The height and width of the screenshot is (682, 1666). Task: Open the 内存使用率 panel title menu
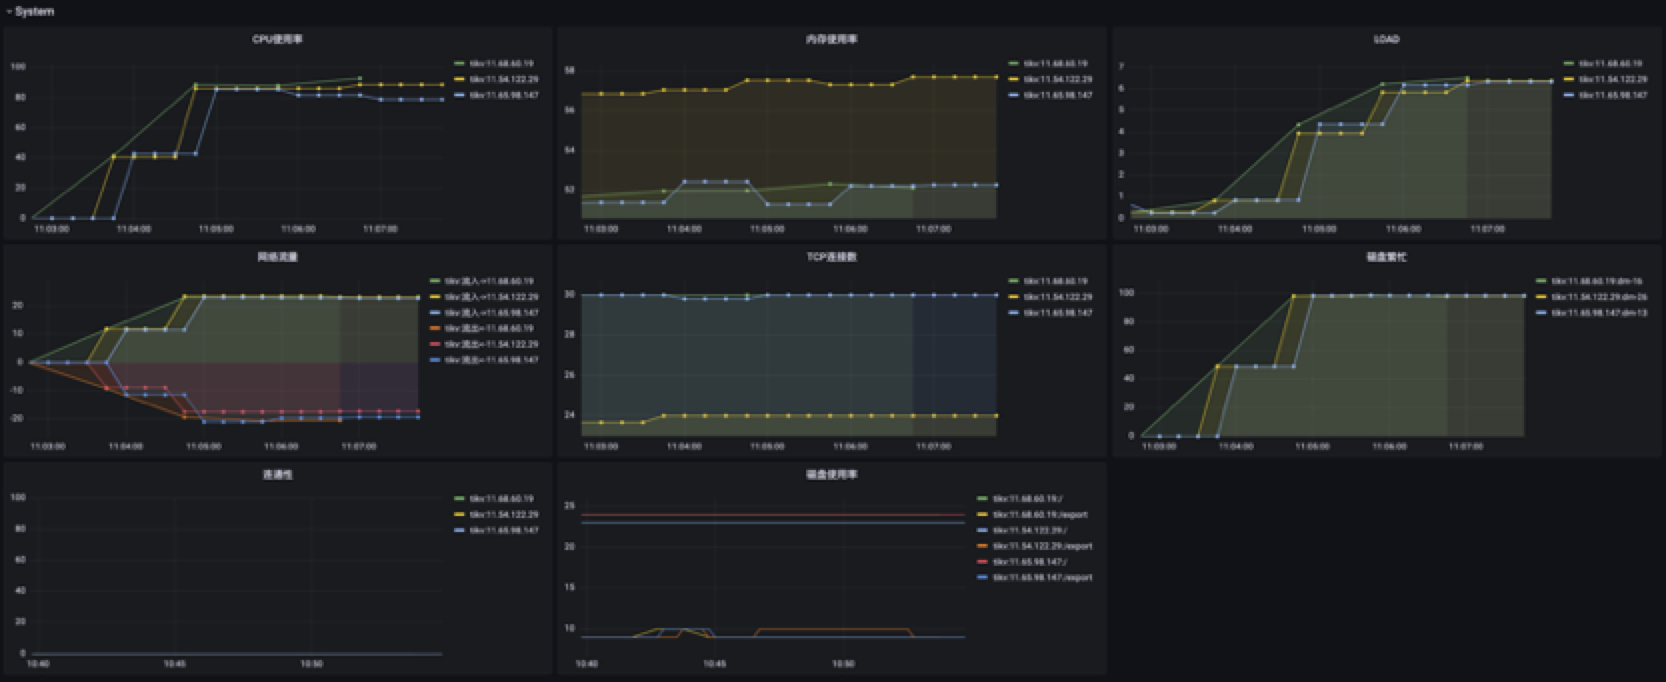click(x=831, y=39)
